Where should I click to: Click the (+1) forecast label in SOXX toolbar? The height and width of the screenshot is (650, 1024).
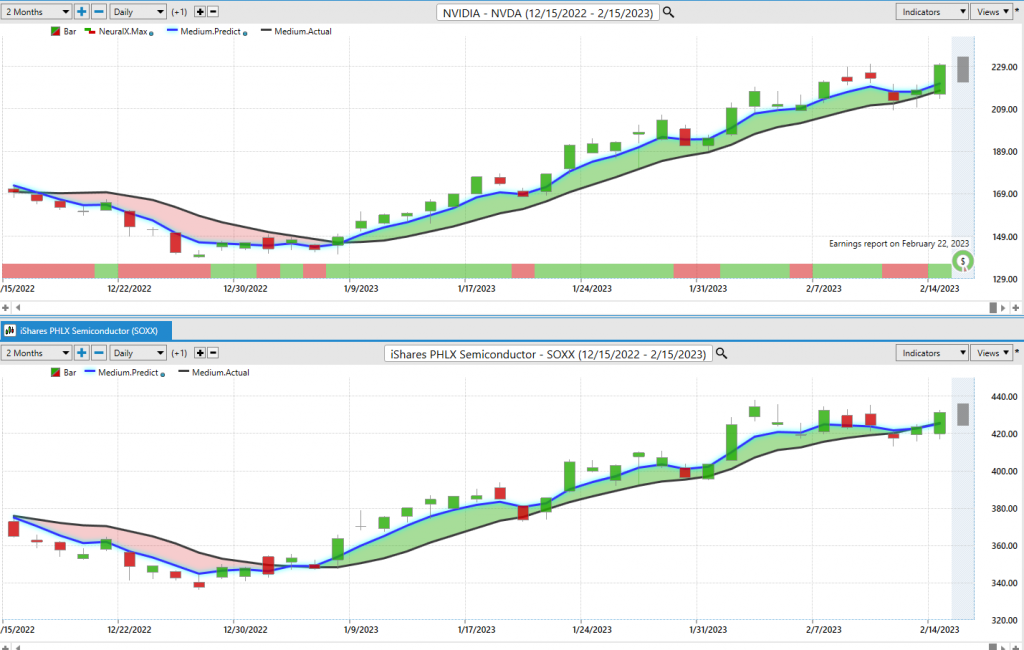coord(179,353)
